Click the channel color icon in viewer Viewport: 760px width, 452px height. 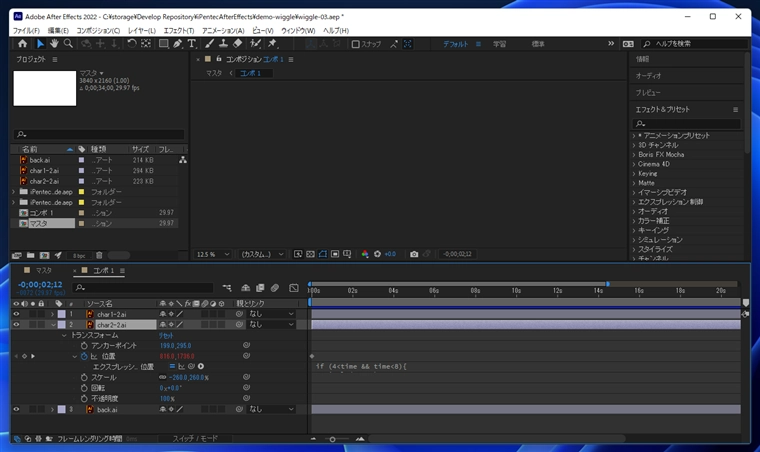[x=364, y=254]
